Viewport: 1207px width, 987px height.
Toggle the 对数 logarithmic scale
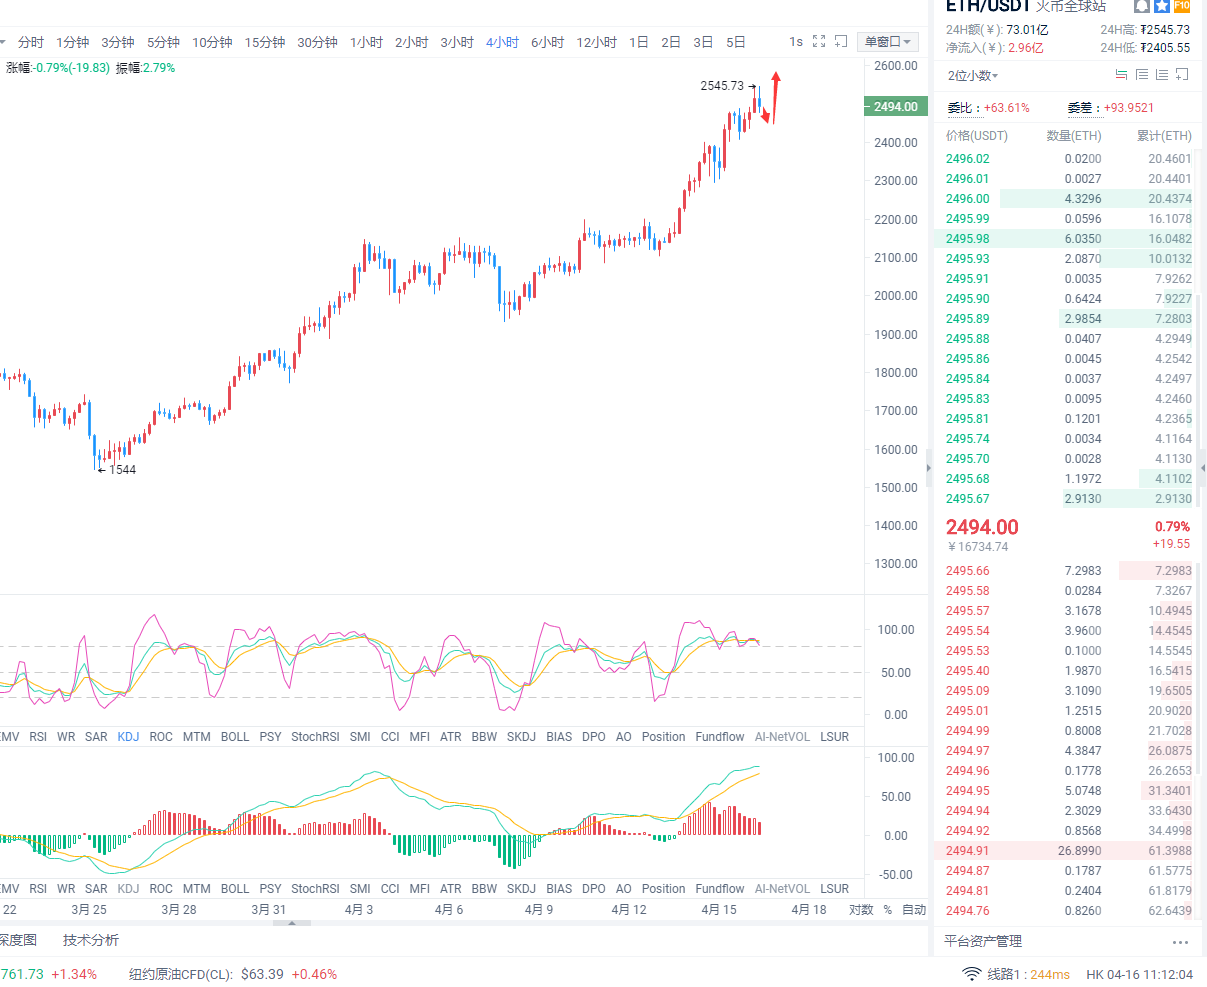pos(861,910)
